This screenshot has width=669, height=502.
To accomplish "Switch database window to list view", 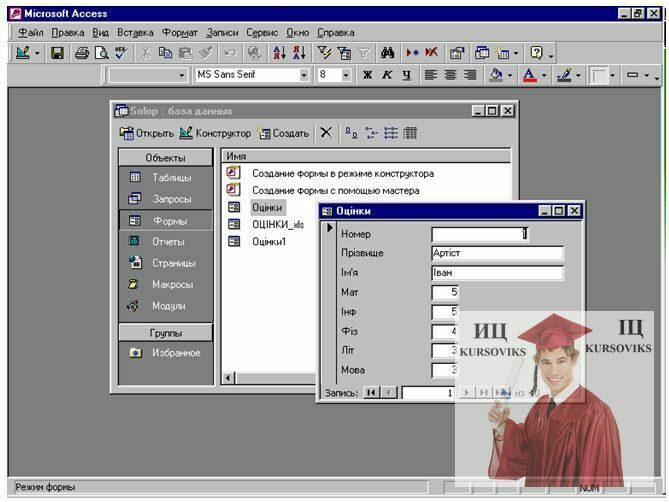I will (x=391, y=133).
